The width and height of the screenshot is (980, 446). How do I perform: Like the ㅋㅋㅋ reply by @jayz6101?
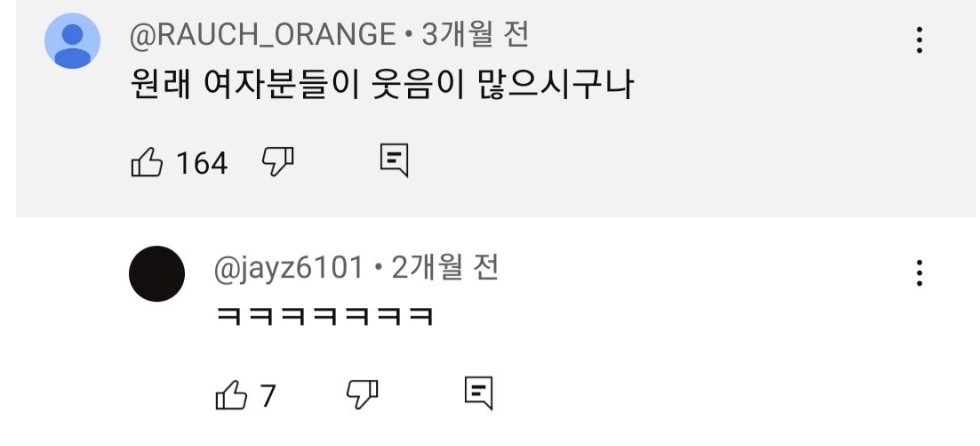(x=231, y=395)
